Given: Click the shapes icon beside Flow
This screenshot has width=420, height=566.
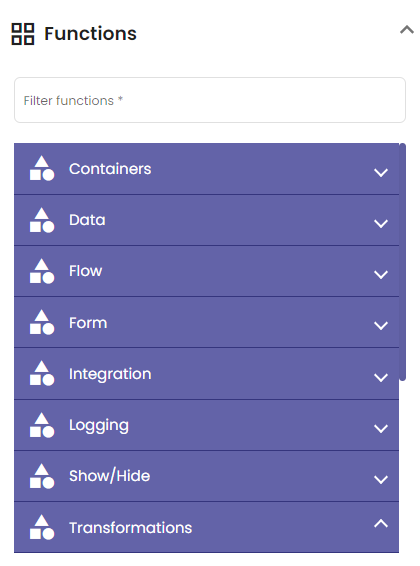Looking at the screenshot, I should pos(42,271).
